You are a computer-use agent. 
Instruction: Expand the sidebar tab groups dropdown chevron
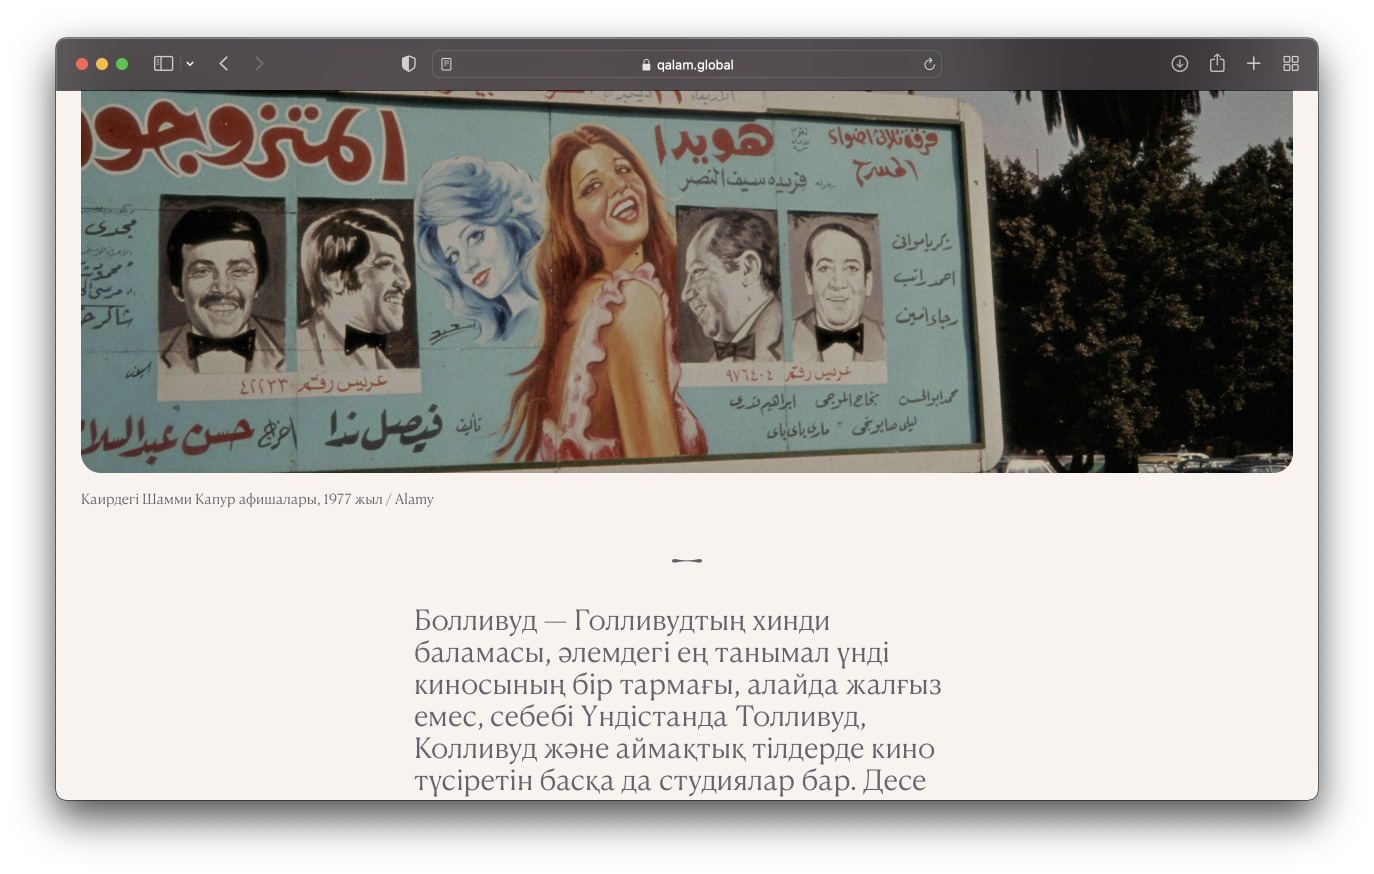pos(190,64)
